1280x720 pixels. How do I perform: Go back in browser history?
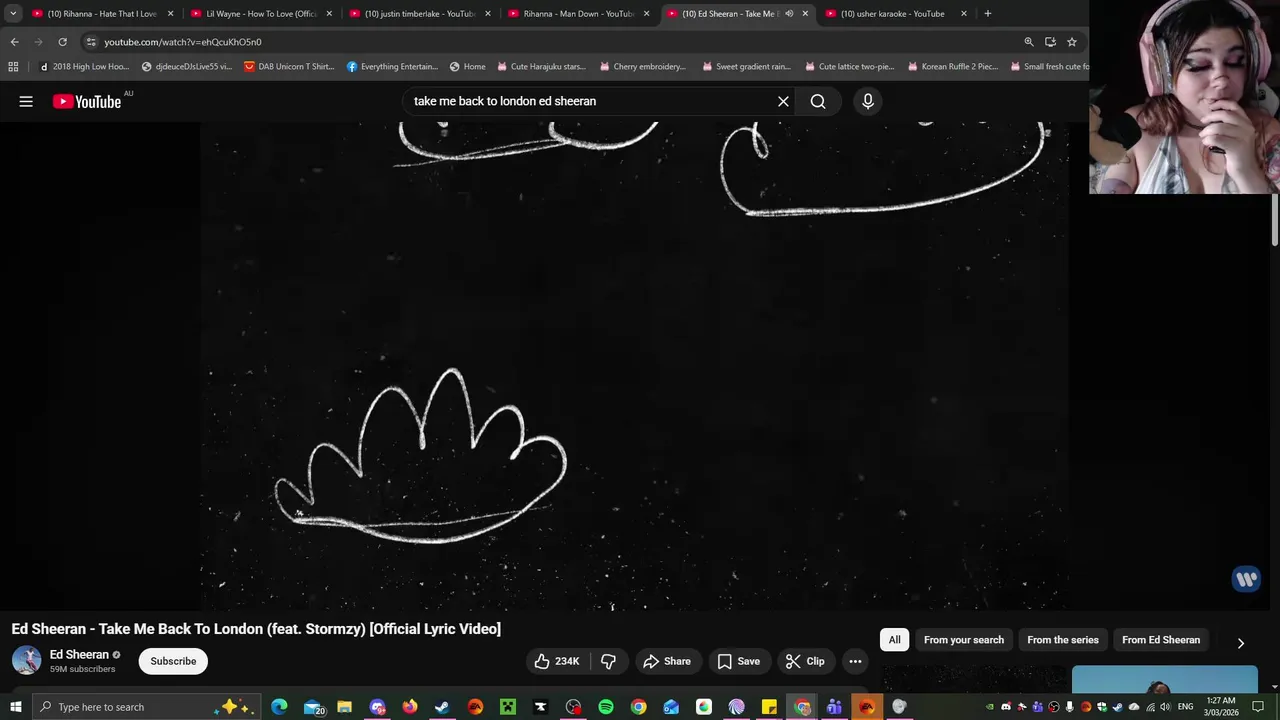coord(14,42)
